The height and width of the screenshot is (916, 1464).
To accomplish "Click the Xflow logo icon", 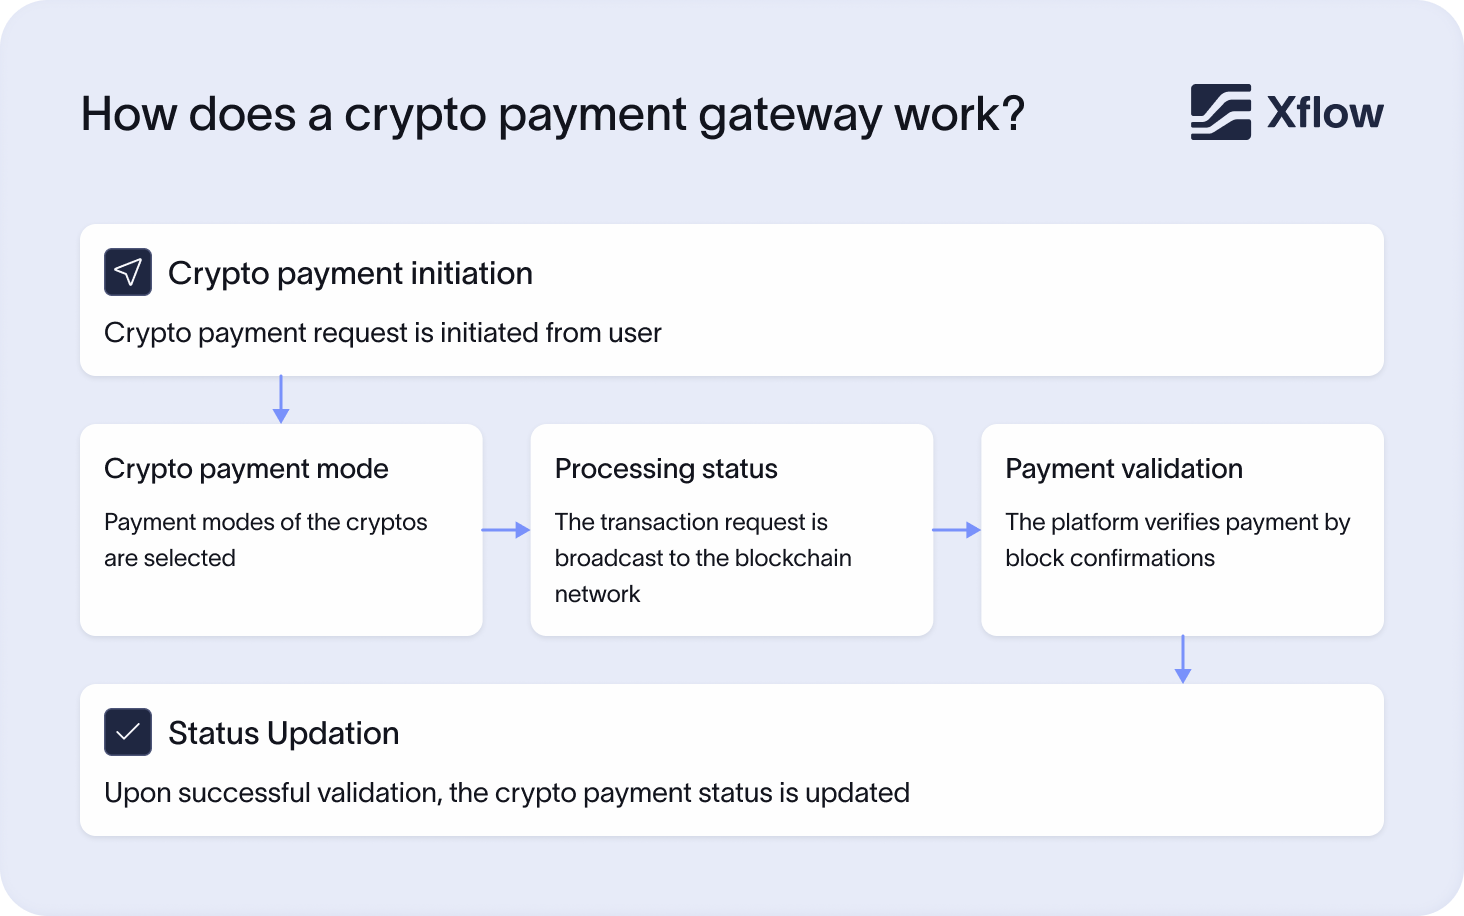I will tap(1220, 112).
